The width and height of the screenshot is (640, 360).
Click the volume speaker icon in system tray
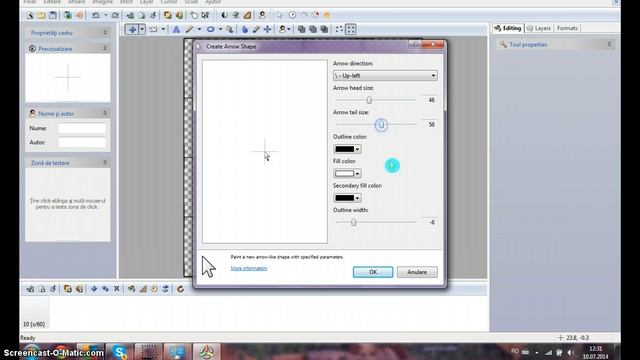570,352
